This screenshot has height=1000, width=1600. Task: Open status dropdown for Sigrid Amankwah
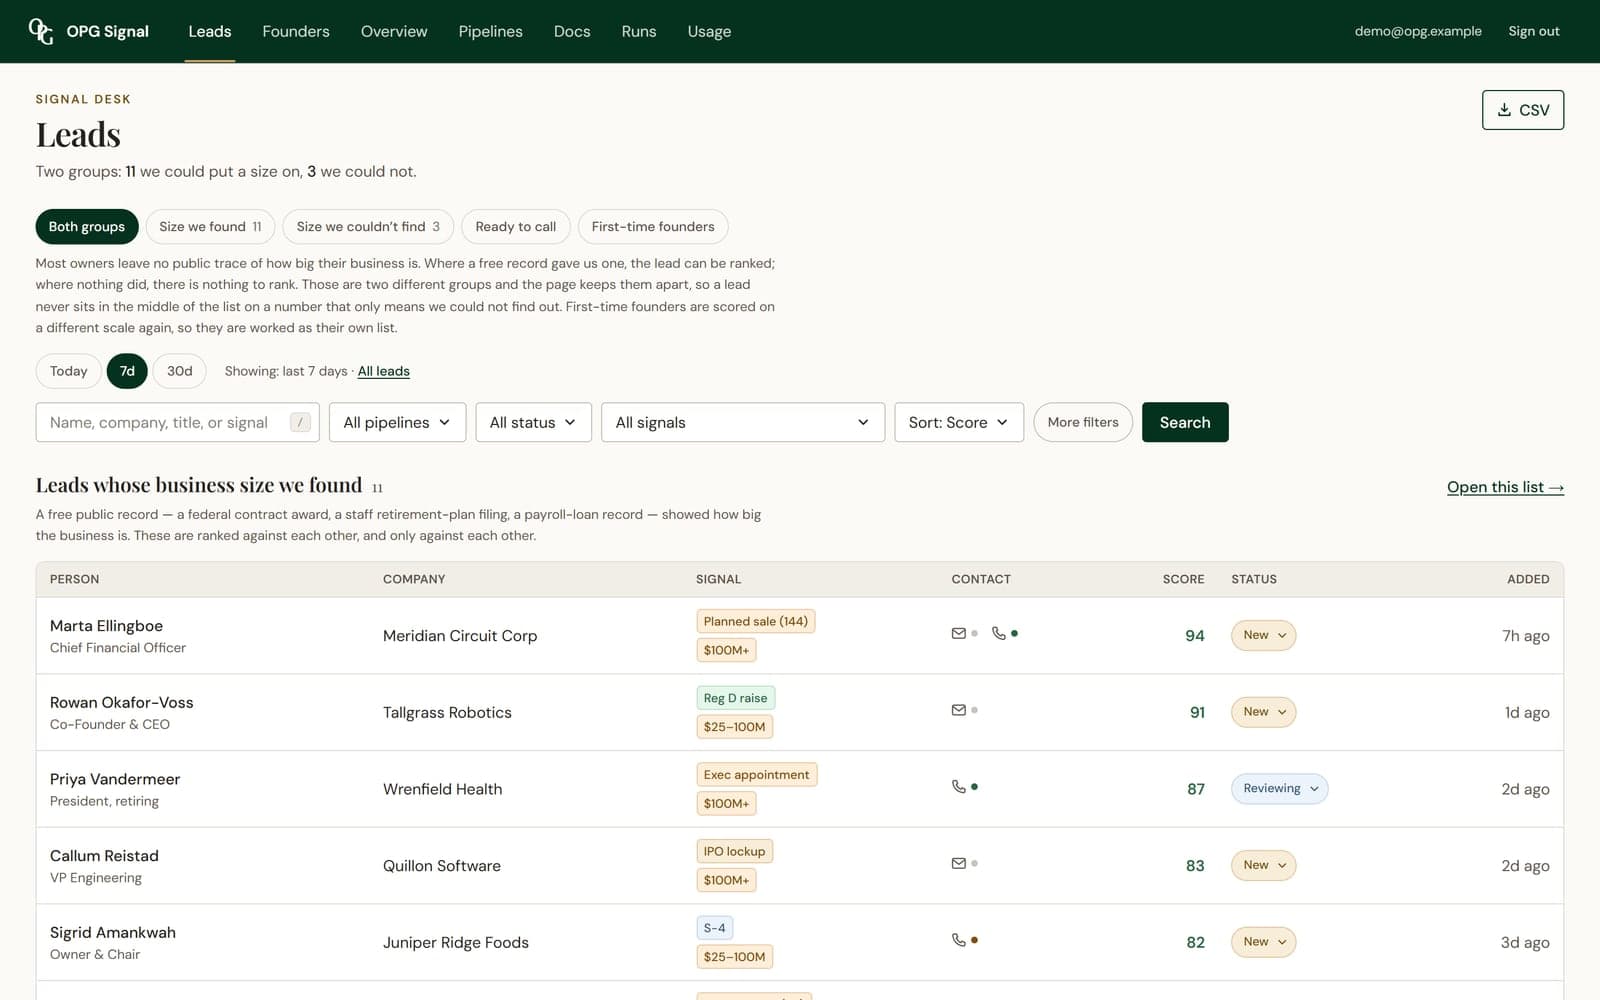pyautogui.click(x=1264, y=942)
